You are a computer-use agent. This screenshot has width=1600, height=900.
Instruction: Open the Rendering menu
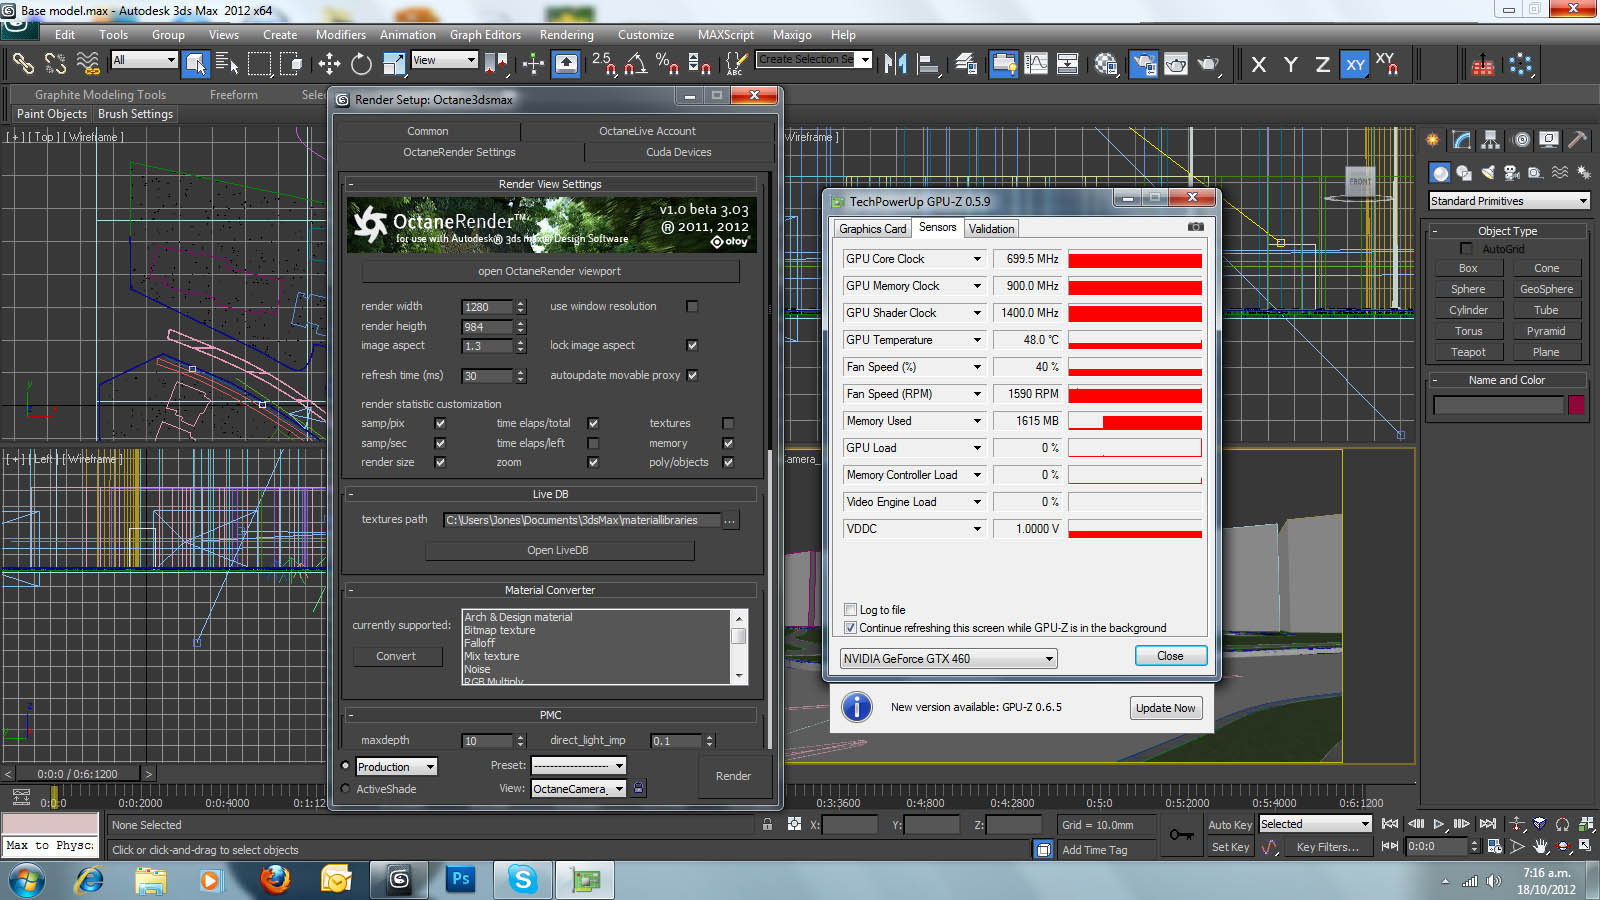(566, 34)
